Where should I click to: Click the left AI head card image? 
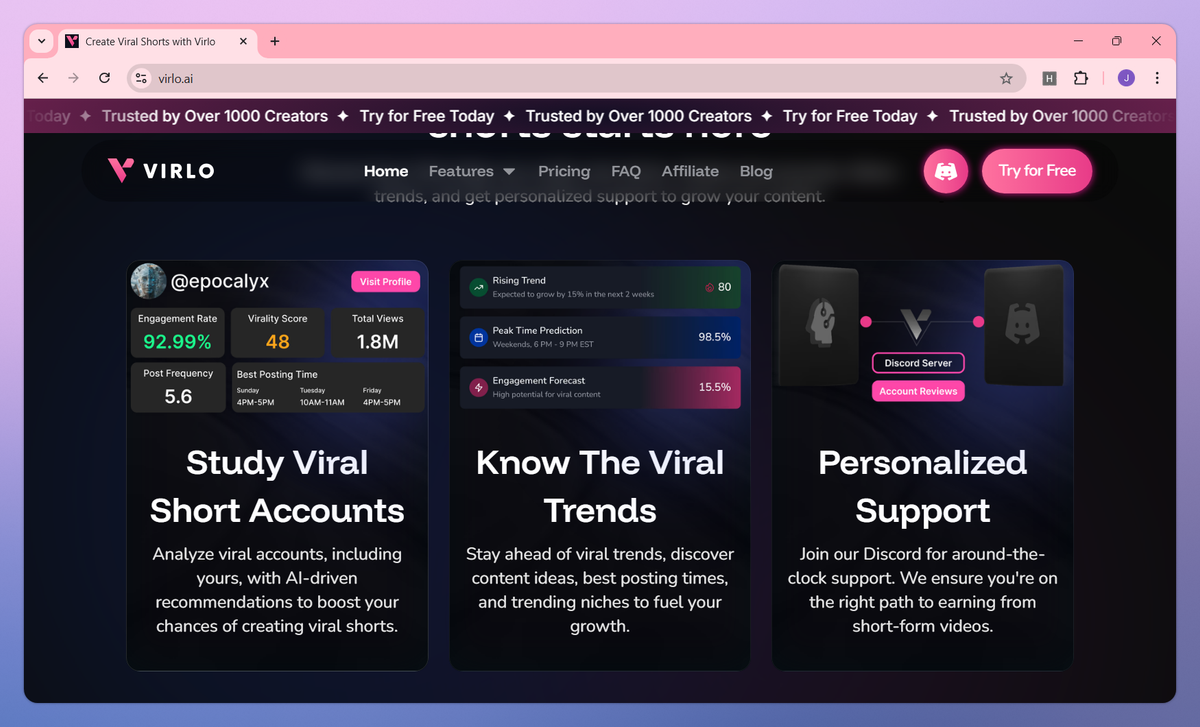(820, 325)
